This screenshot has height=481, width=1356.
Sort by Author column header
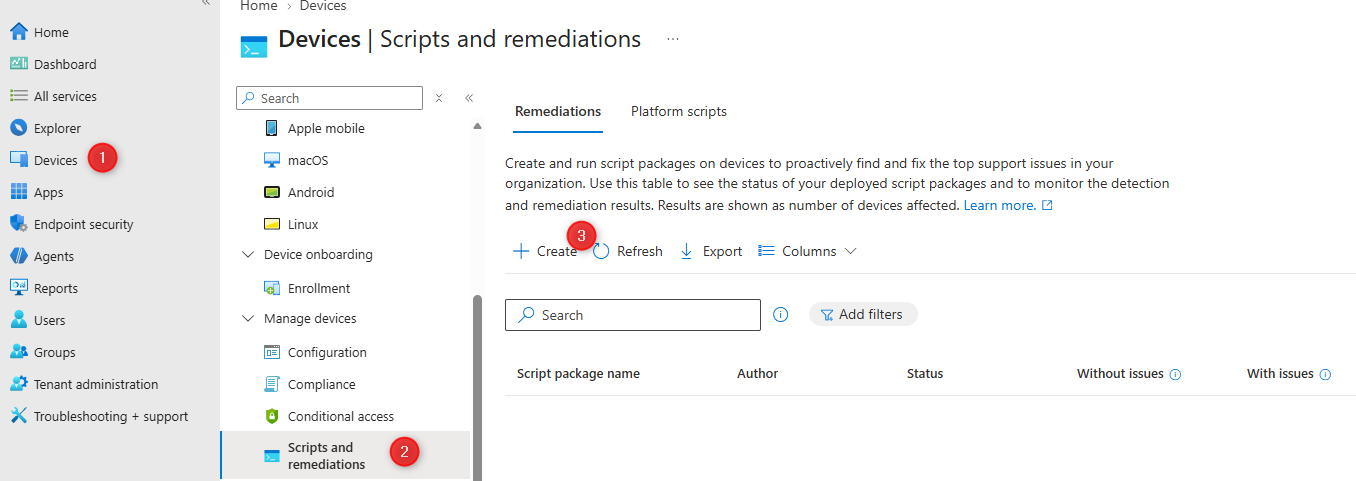point(757,373)
